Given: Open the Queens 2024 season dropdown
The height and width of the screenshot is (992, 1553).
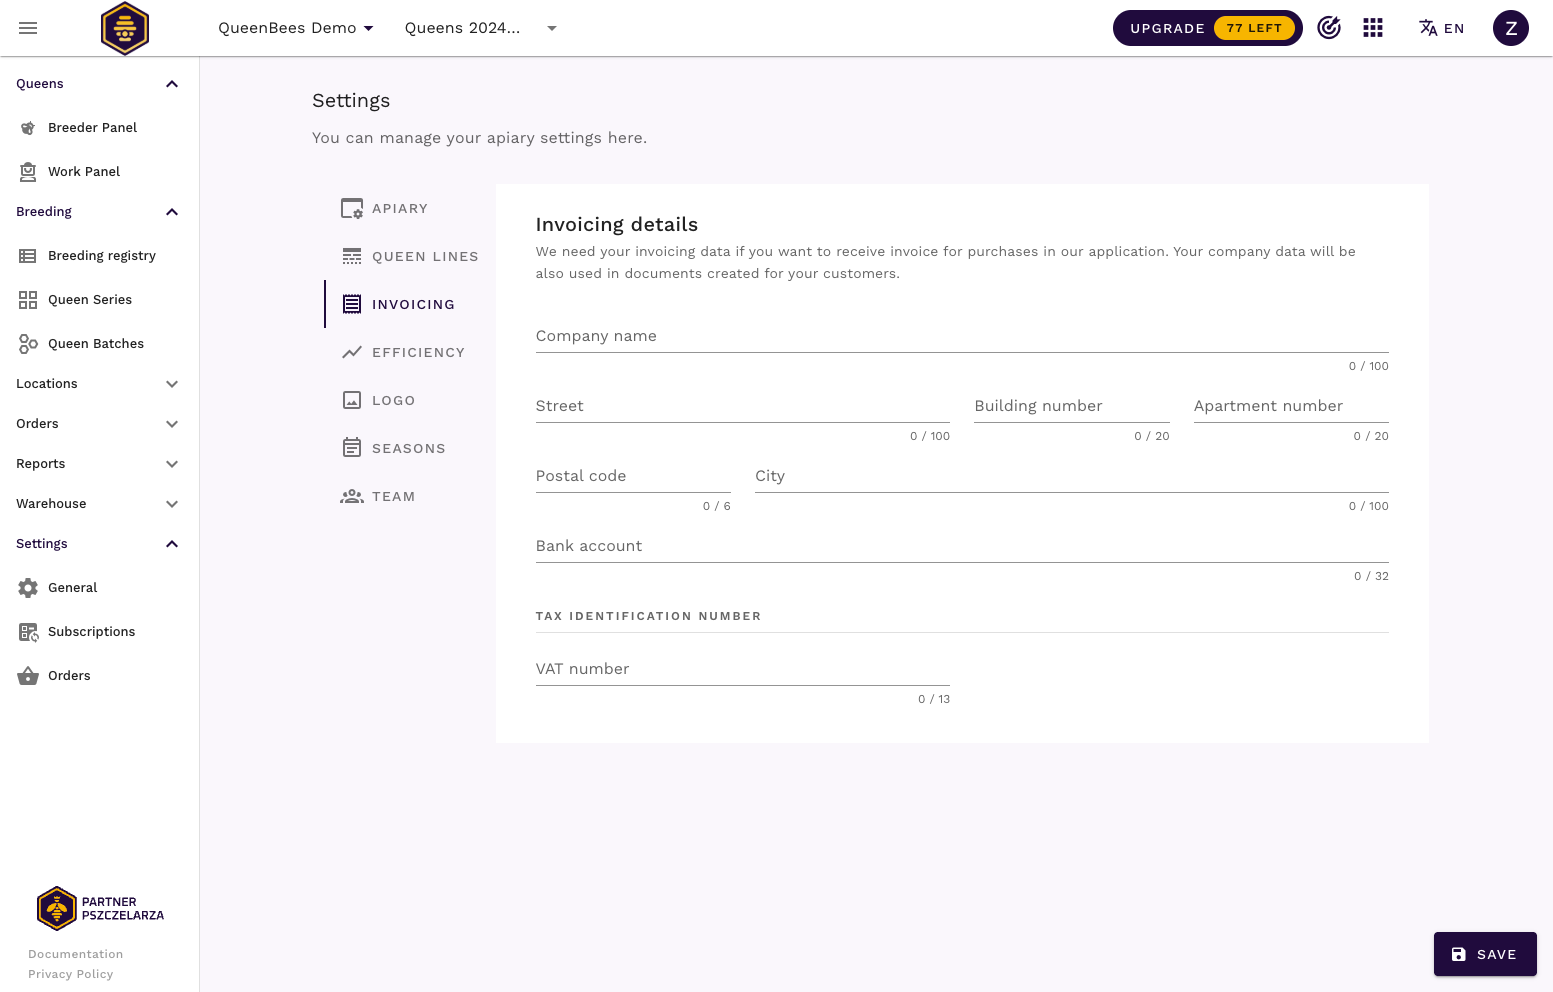Looking at the screenshot, I should (x=480, y=28).
